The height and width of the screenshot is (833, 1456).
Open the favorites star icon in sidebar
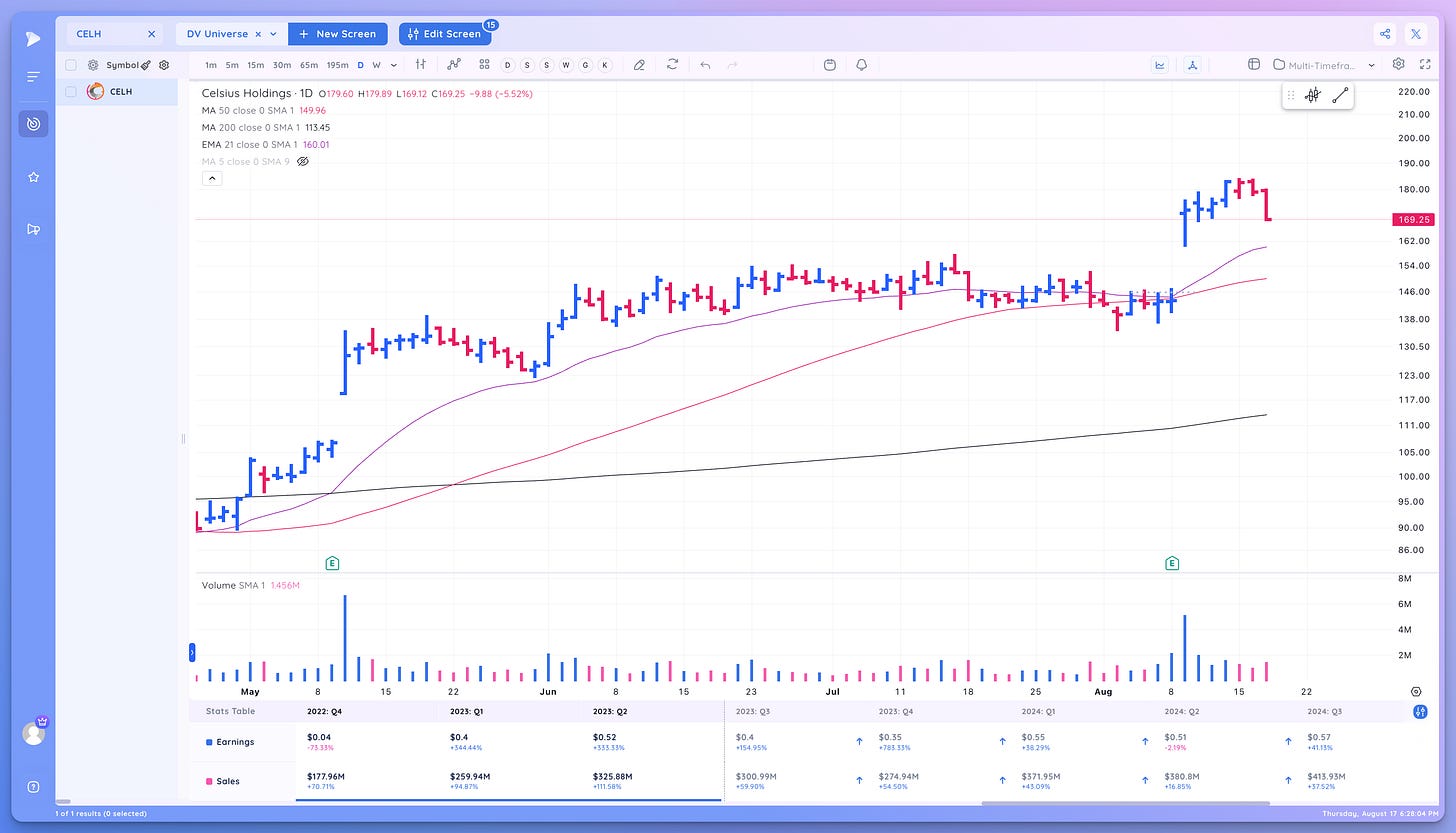(33, 177)
